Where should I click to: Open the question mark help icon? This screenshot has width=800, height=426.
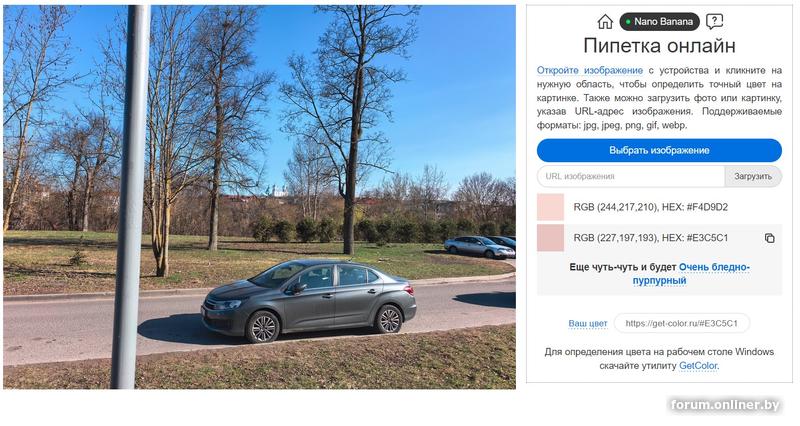pos(714,21)
